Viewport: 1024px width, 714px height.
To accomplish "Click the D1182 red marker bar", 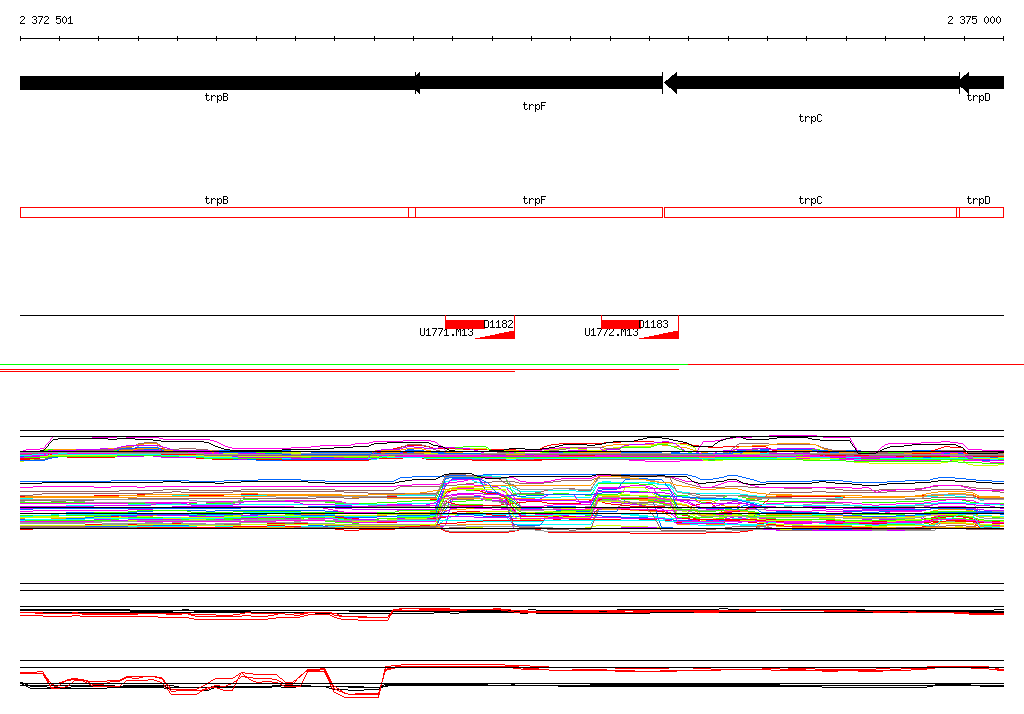I will (464, 324).
